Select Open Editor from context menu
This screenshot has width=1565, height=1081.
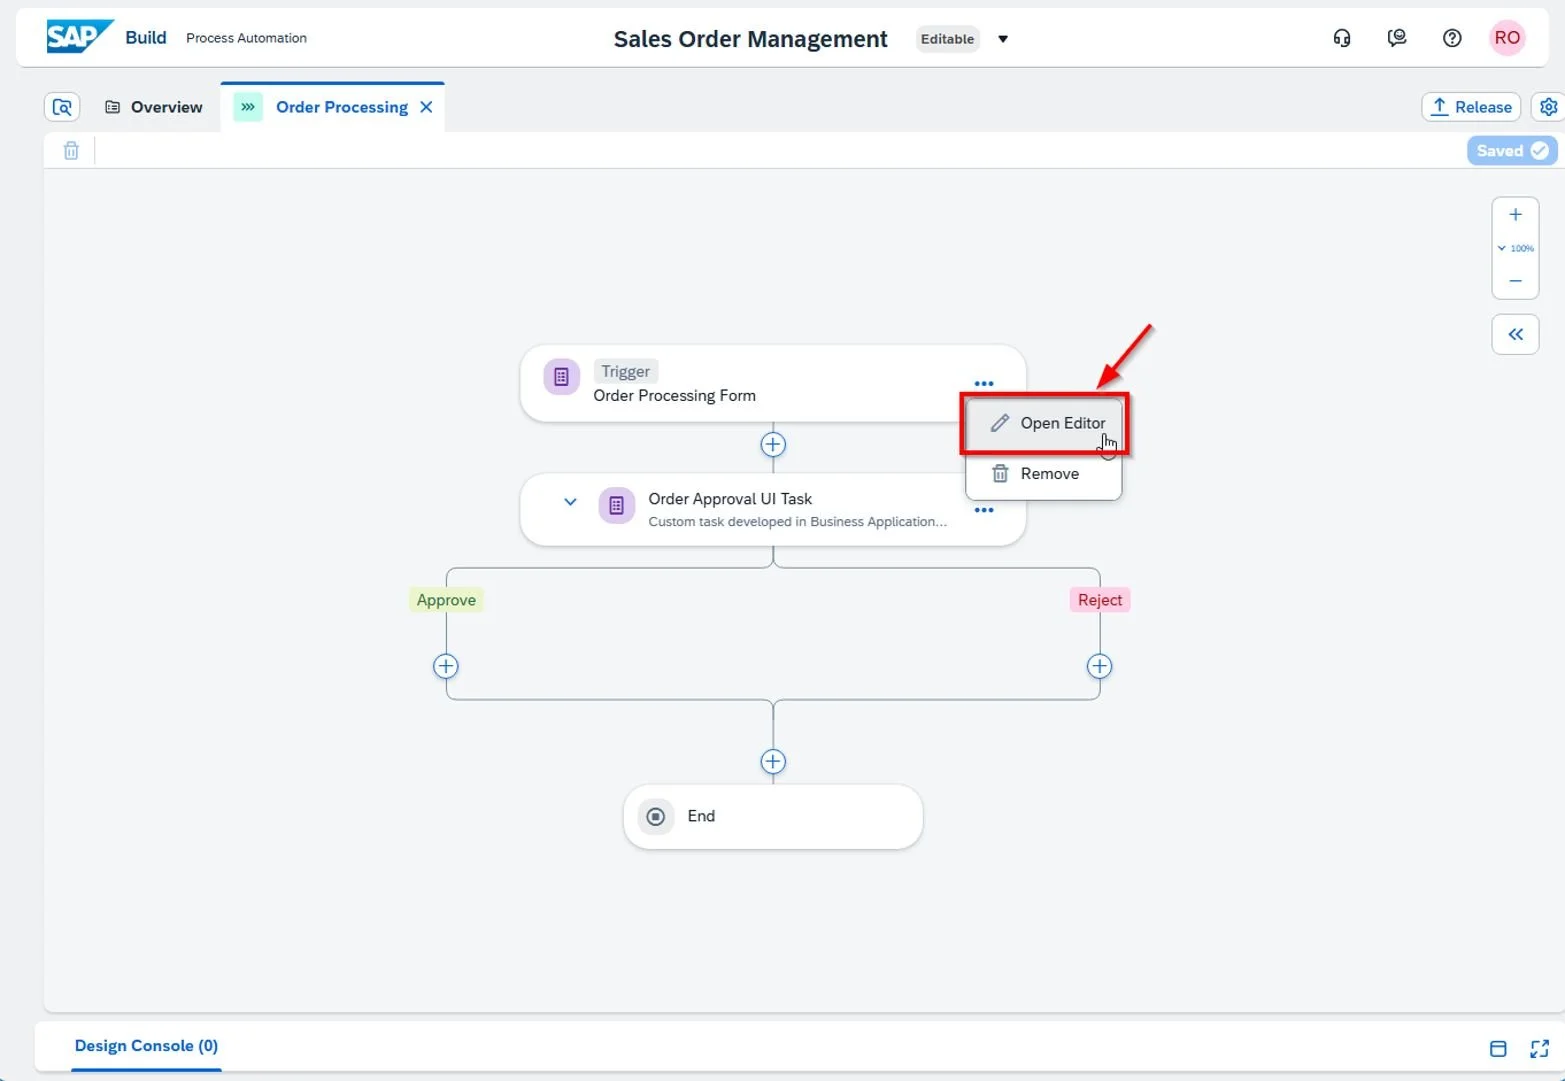[x=1044, y=423]
